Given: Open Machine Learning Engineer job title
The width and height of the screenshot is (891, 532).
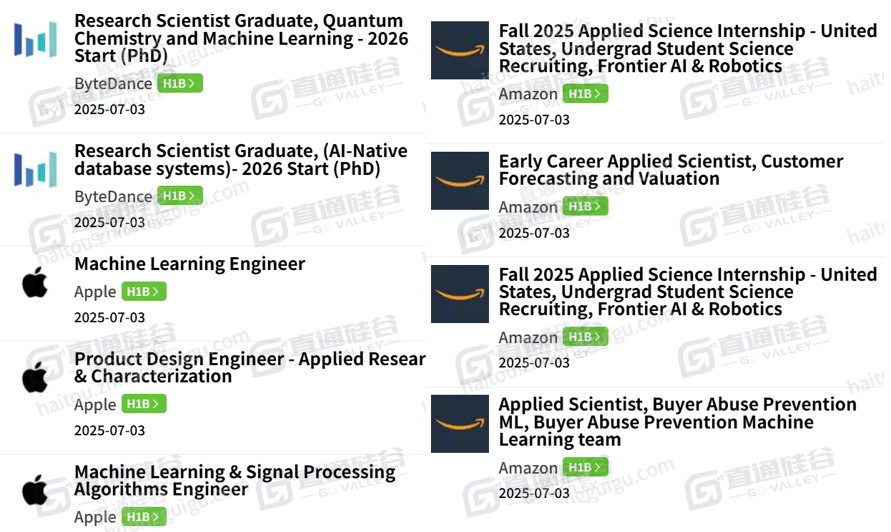Looking at the screenshot, I should [x=190, y=264].
